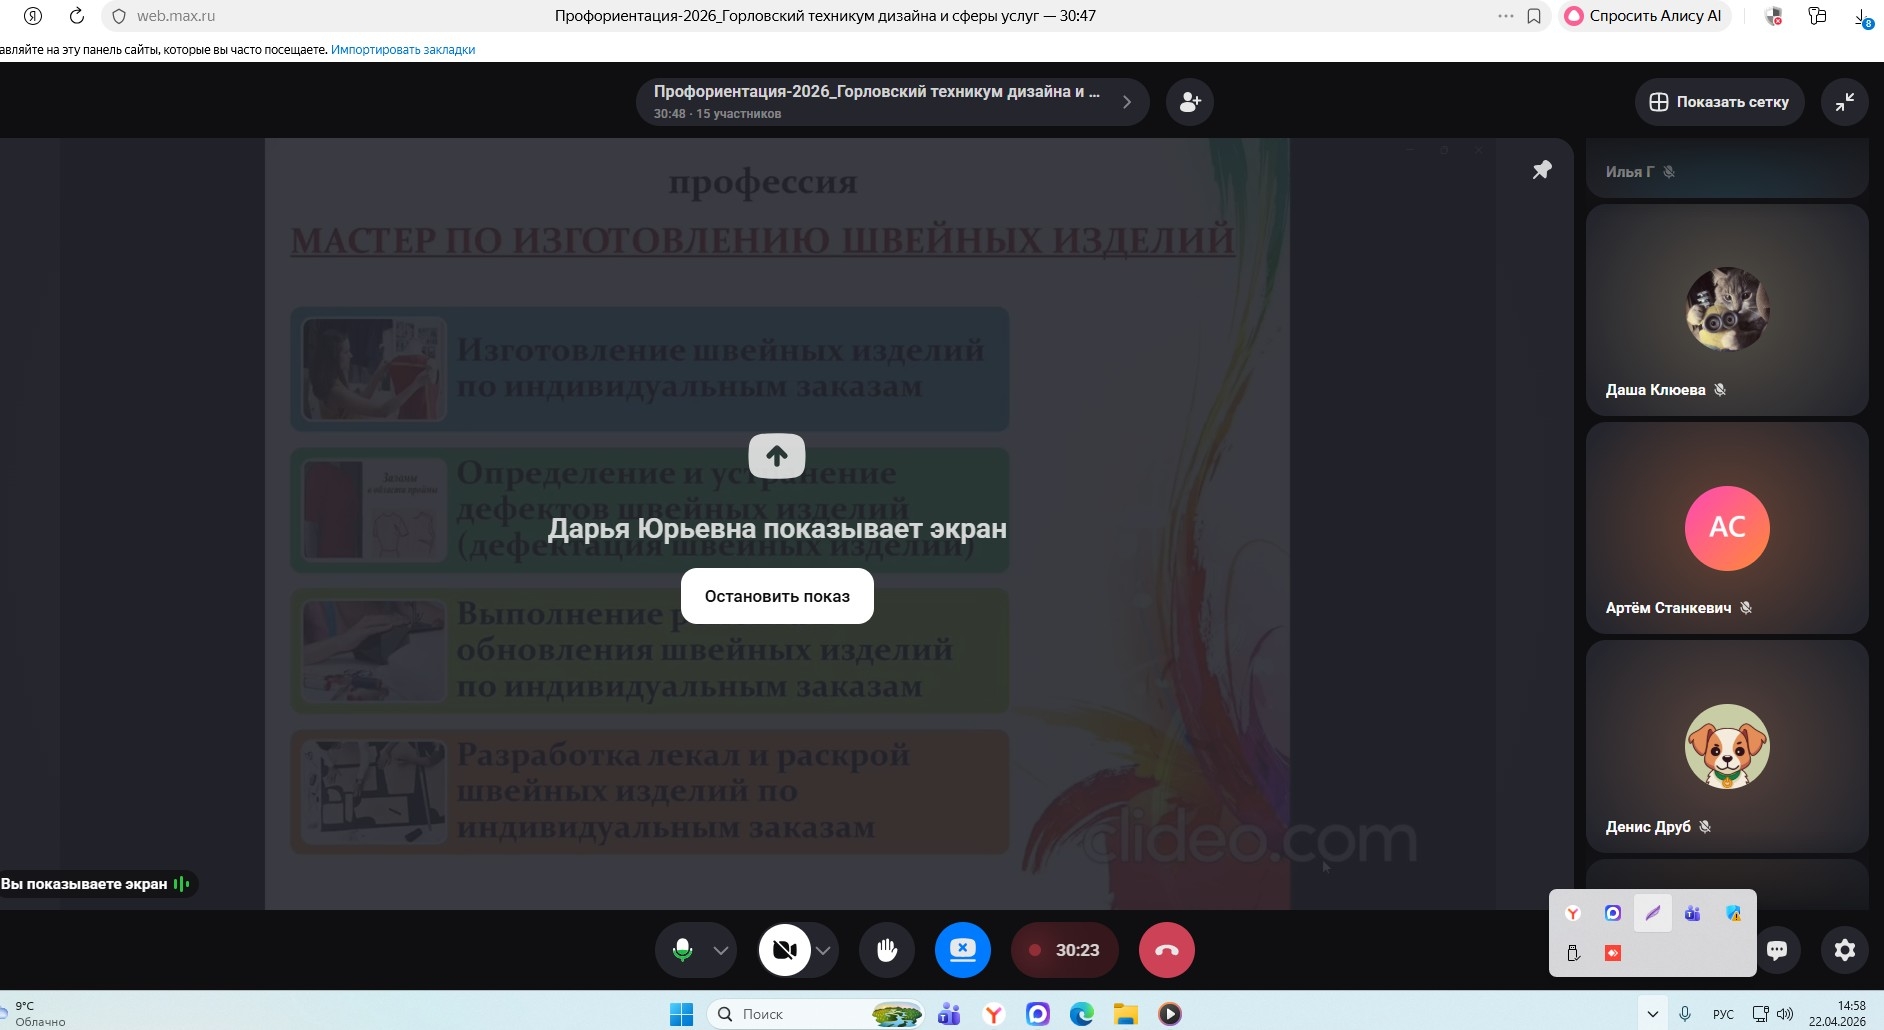
Task: Click the recording timer 30:23
Action: 1065,950
